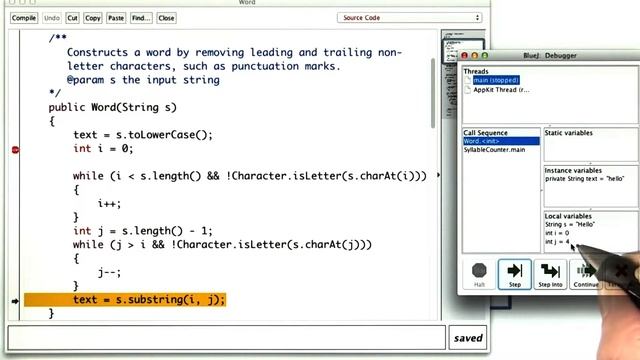Click the Halt debugger icon
Viewport: 640px width, 360px height.
pyautogui.click(x=479, y=274)
